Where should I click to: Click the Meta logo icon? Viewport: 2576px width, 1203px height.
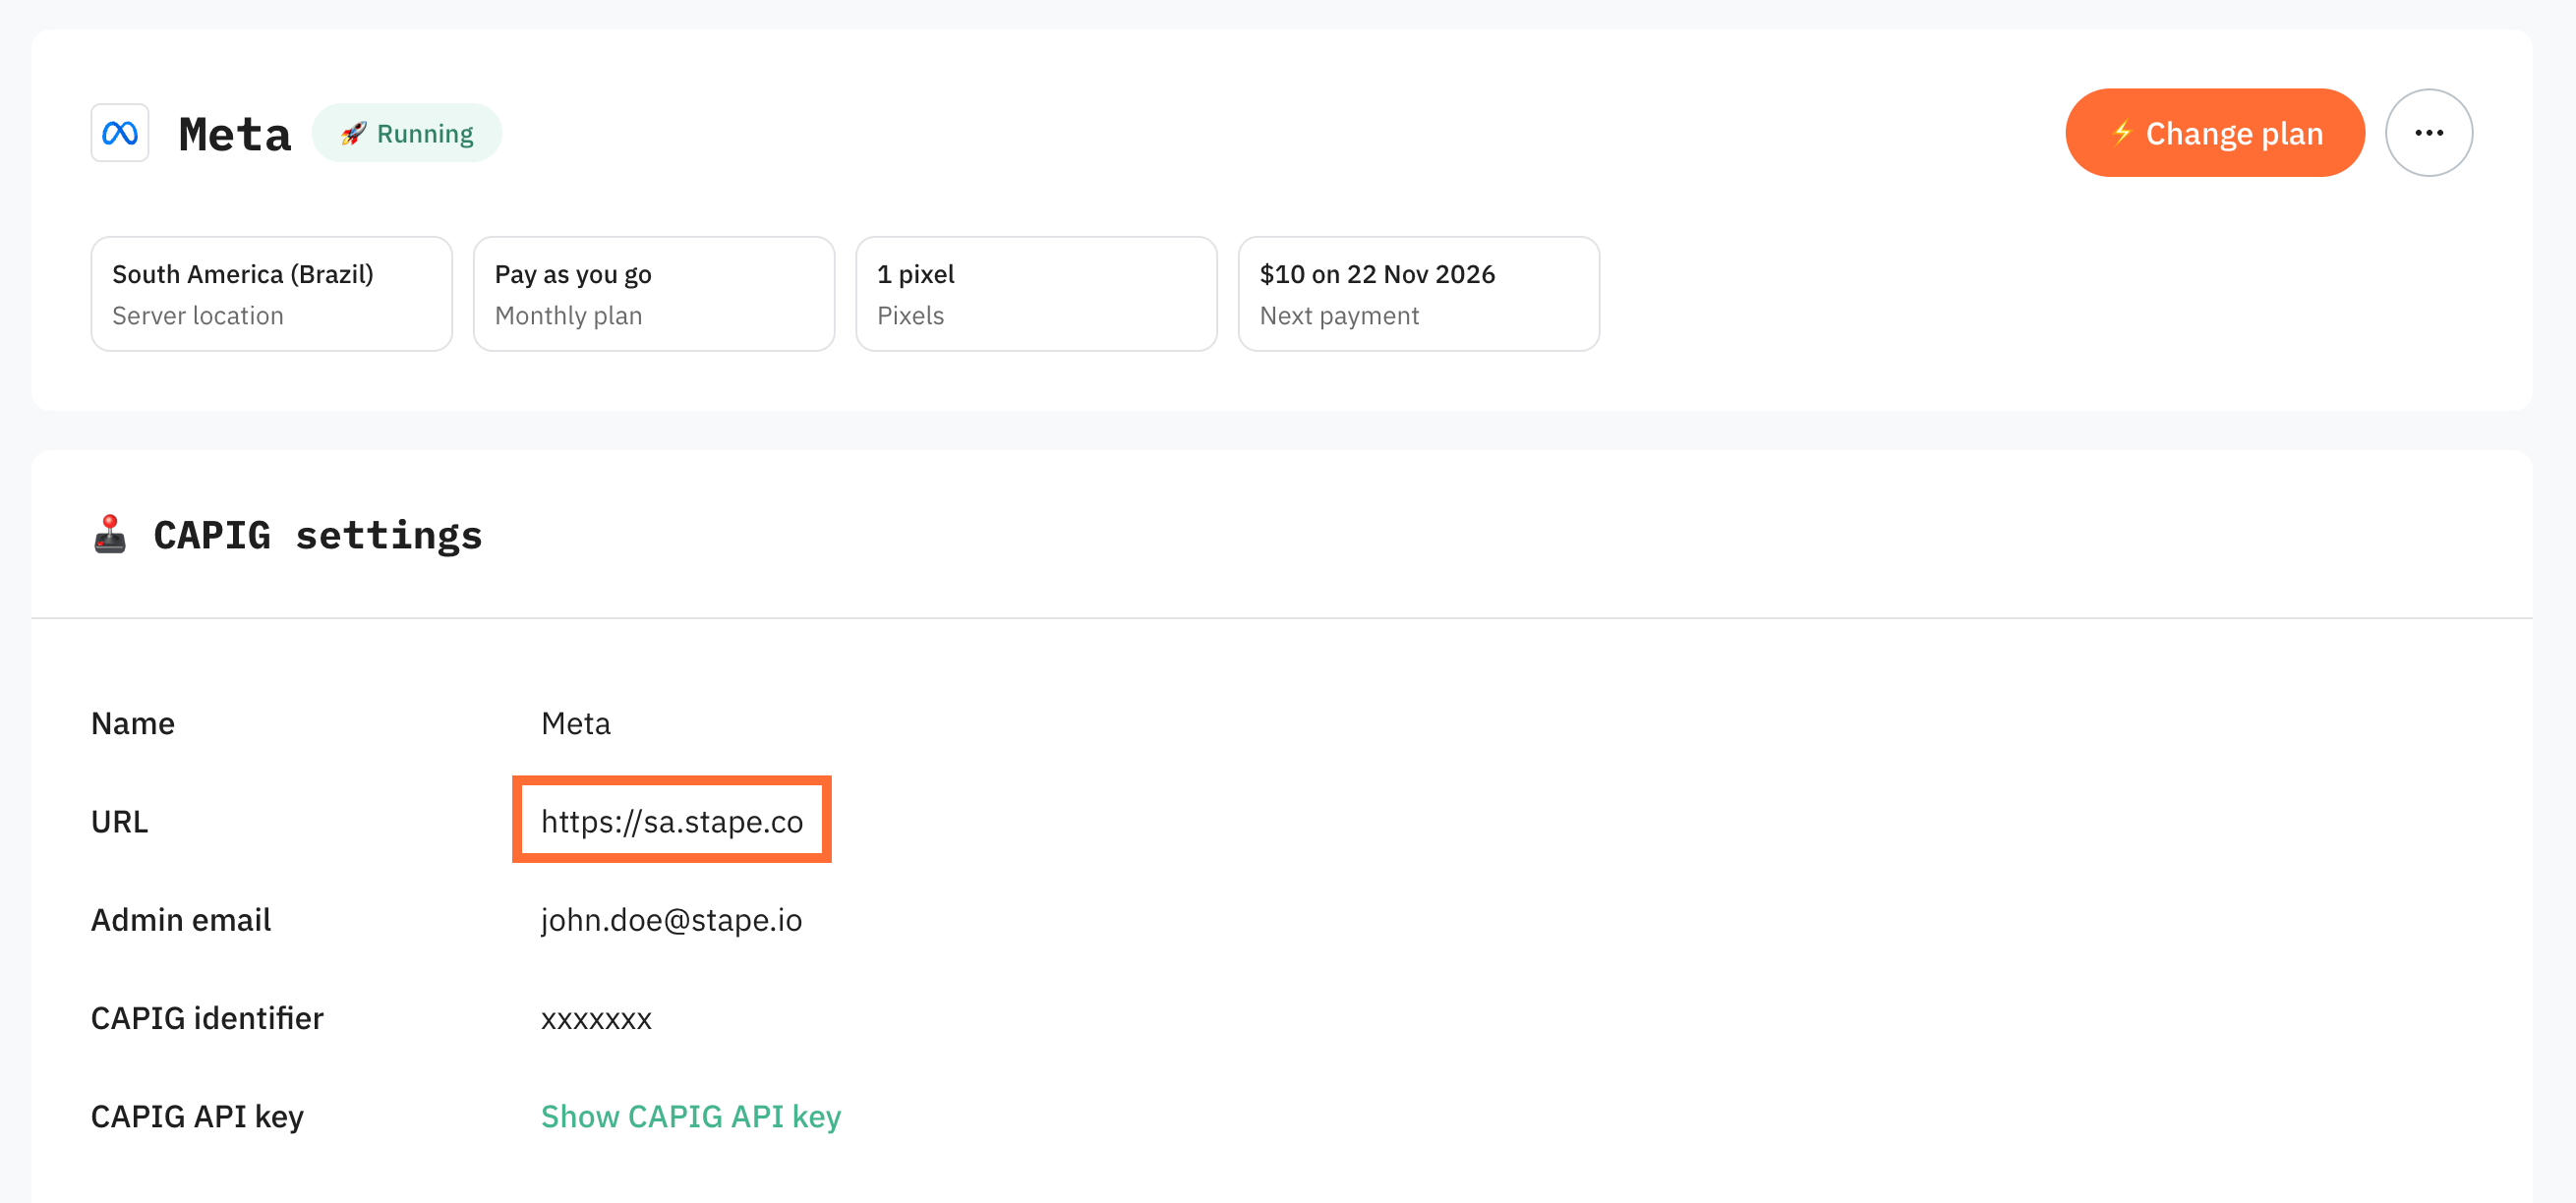pos(120,133)
